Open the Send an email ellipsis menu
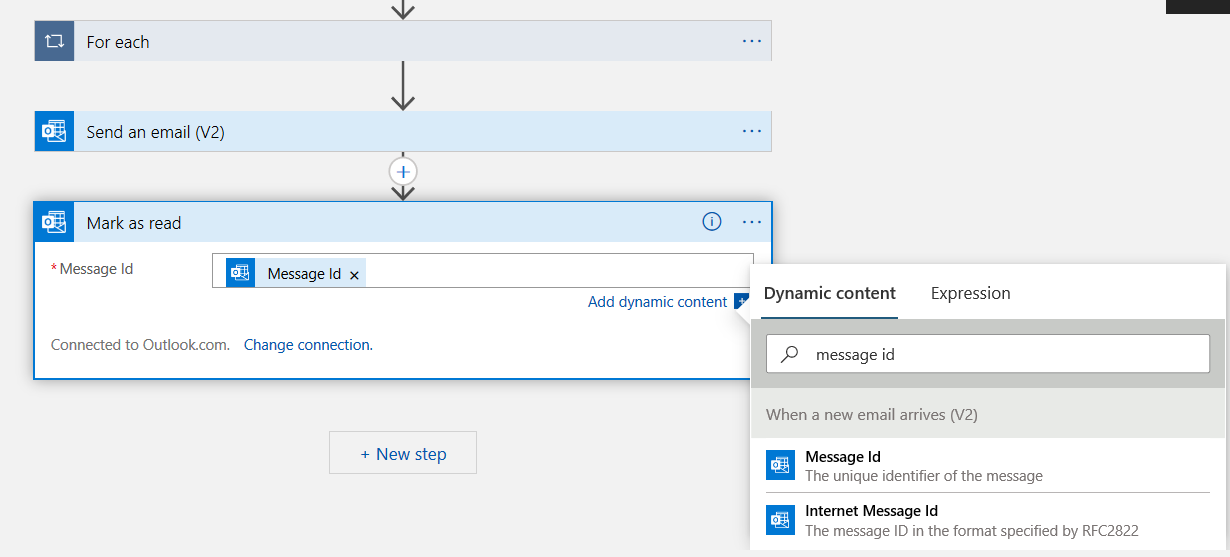The height and width of the screenshot is (557, 1230). (752, 131)
